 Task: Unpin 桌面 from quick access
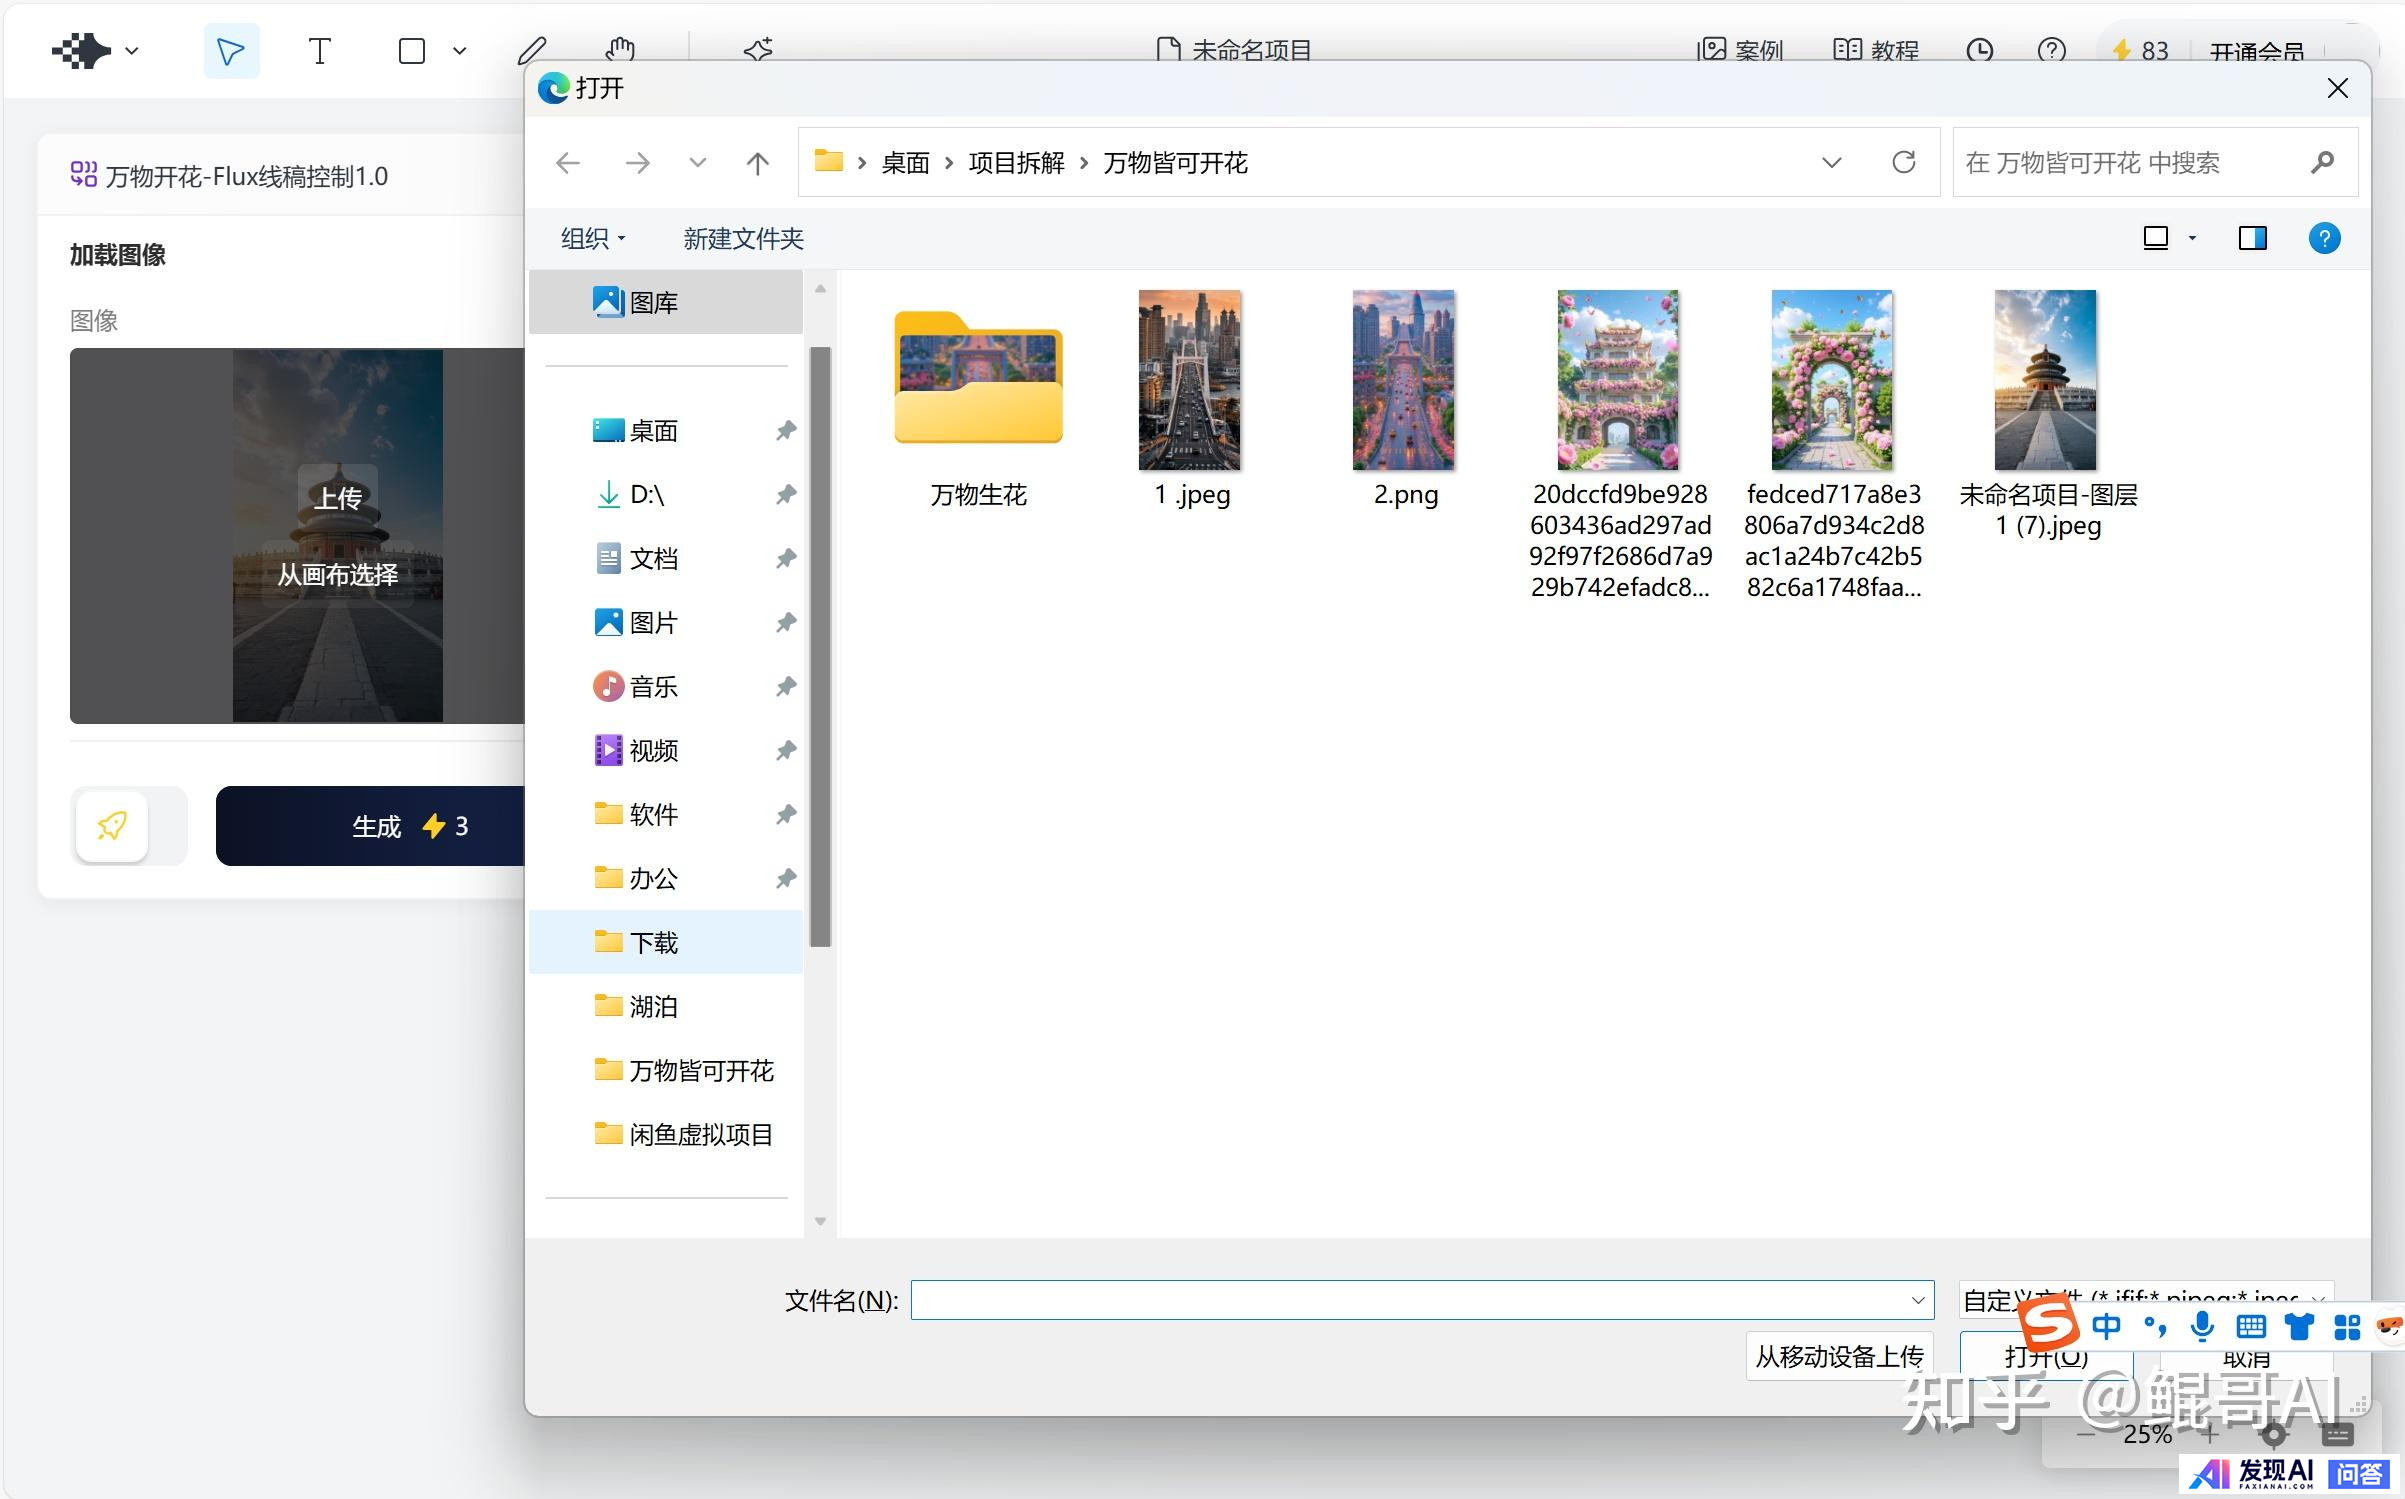pyautogui.click(x=786, y=431)
